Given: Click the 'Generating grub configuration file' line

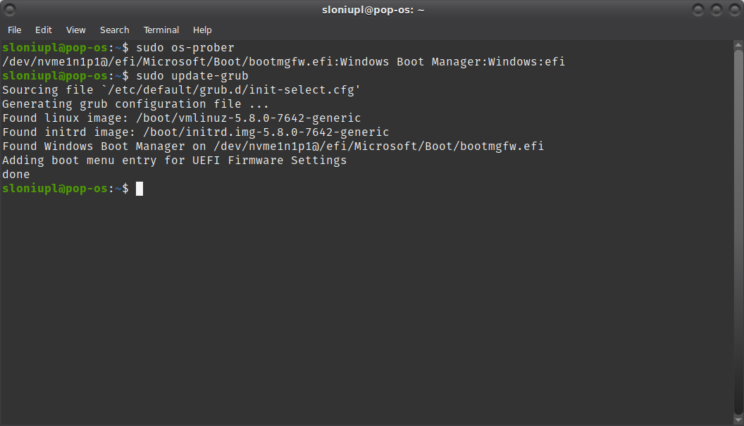Looking at the screenshot, I should point(136,104).
